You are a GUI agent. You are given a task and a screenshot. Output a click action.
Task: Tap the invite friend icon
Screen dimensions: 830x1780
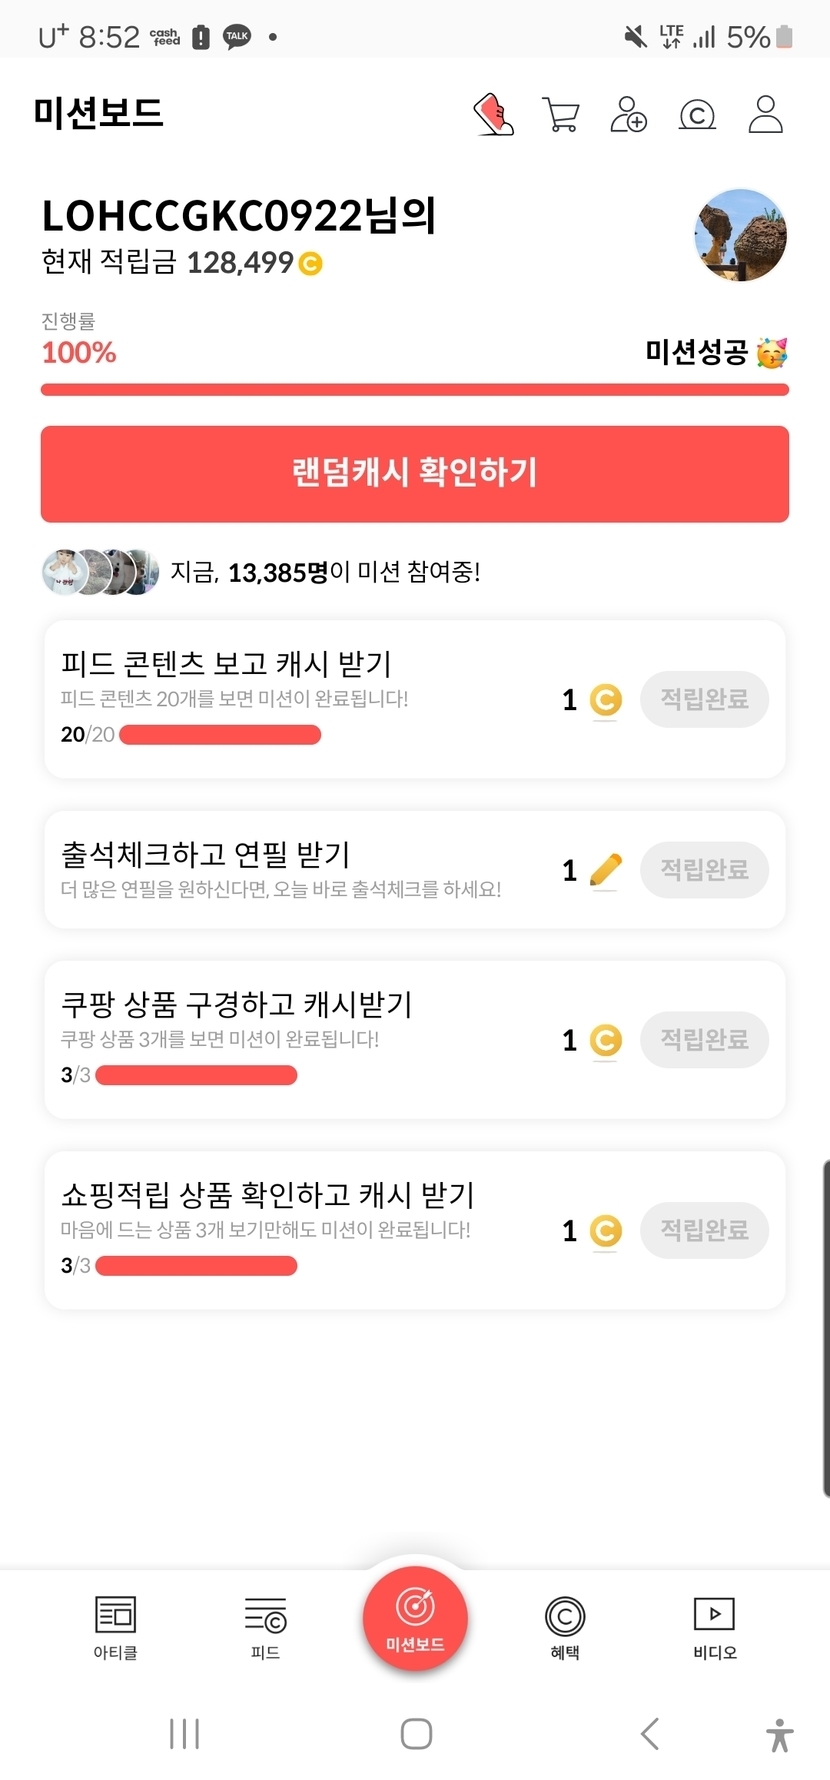628,115
